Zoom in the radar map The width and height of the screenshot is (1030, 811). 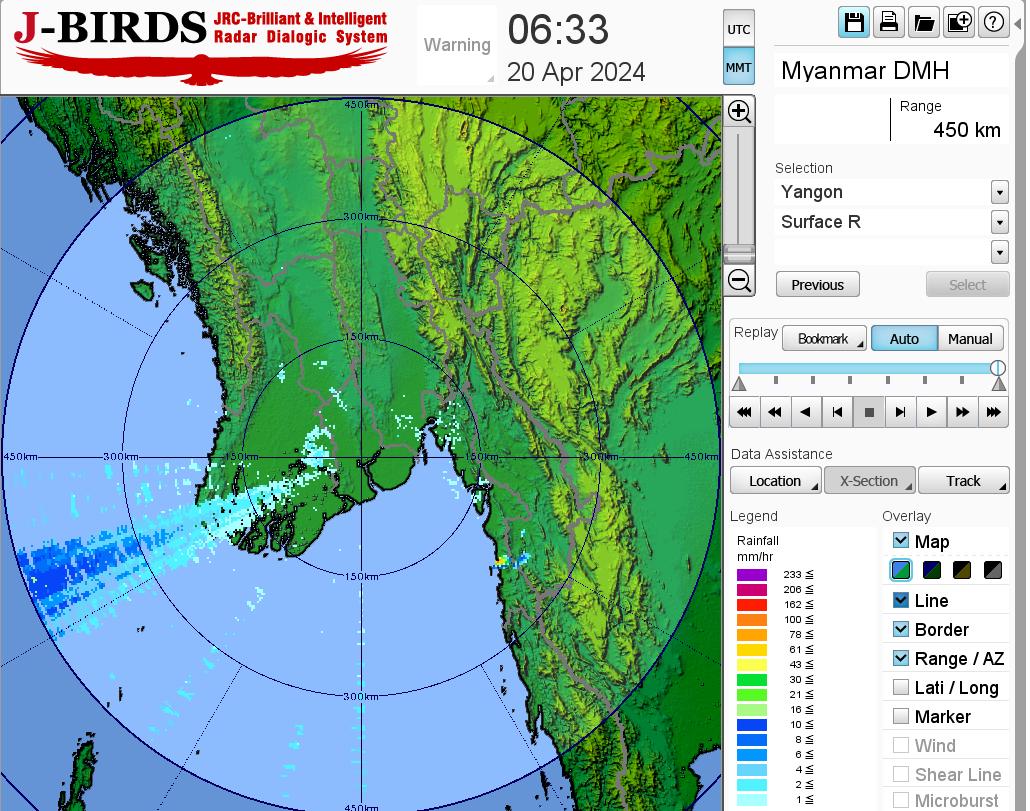click(x=740, y=111)
